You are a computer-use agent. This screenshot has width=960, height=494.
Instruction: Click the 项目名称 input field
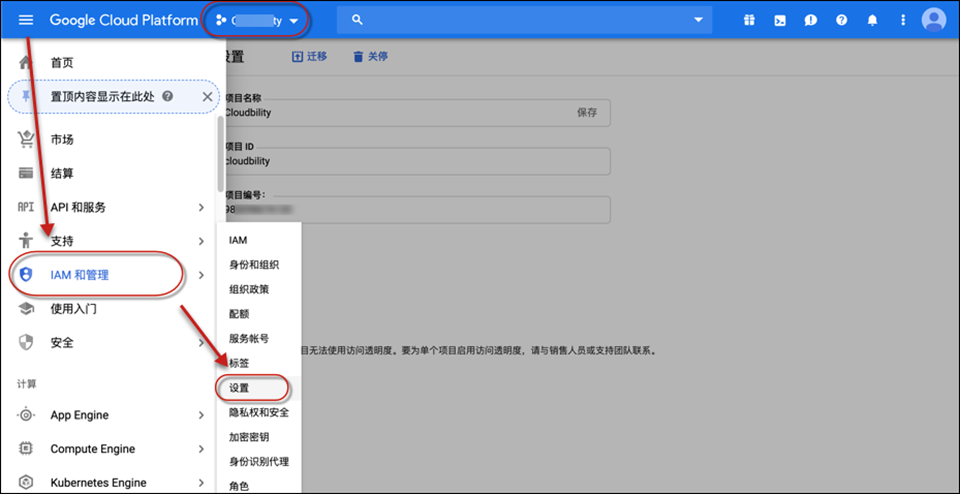pos(400,113)
